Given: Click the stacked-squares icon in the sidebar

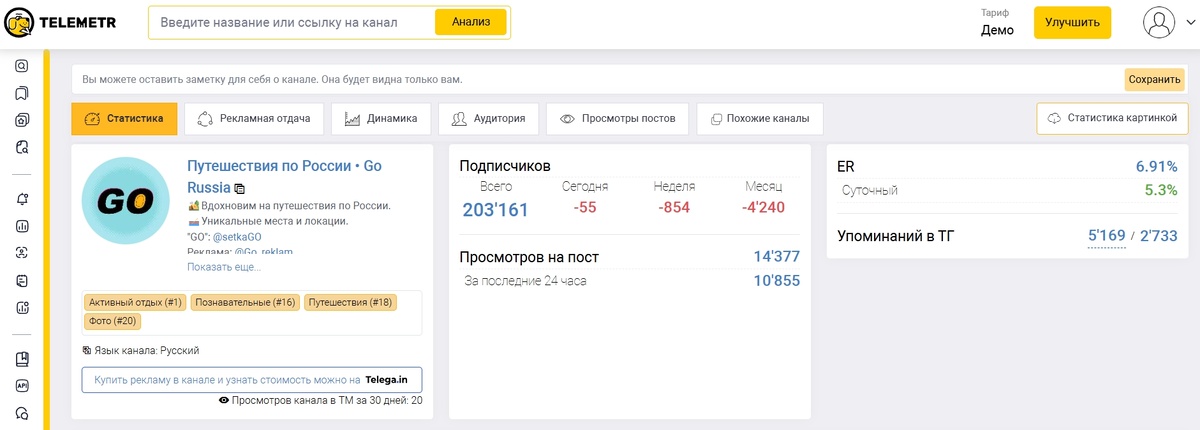Looking at the screenshot, I should (x=22, y=120).
